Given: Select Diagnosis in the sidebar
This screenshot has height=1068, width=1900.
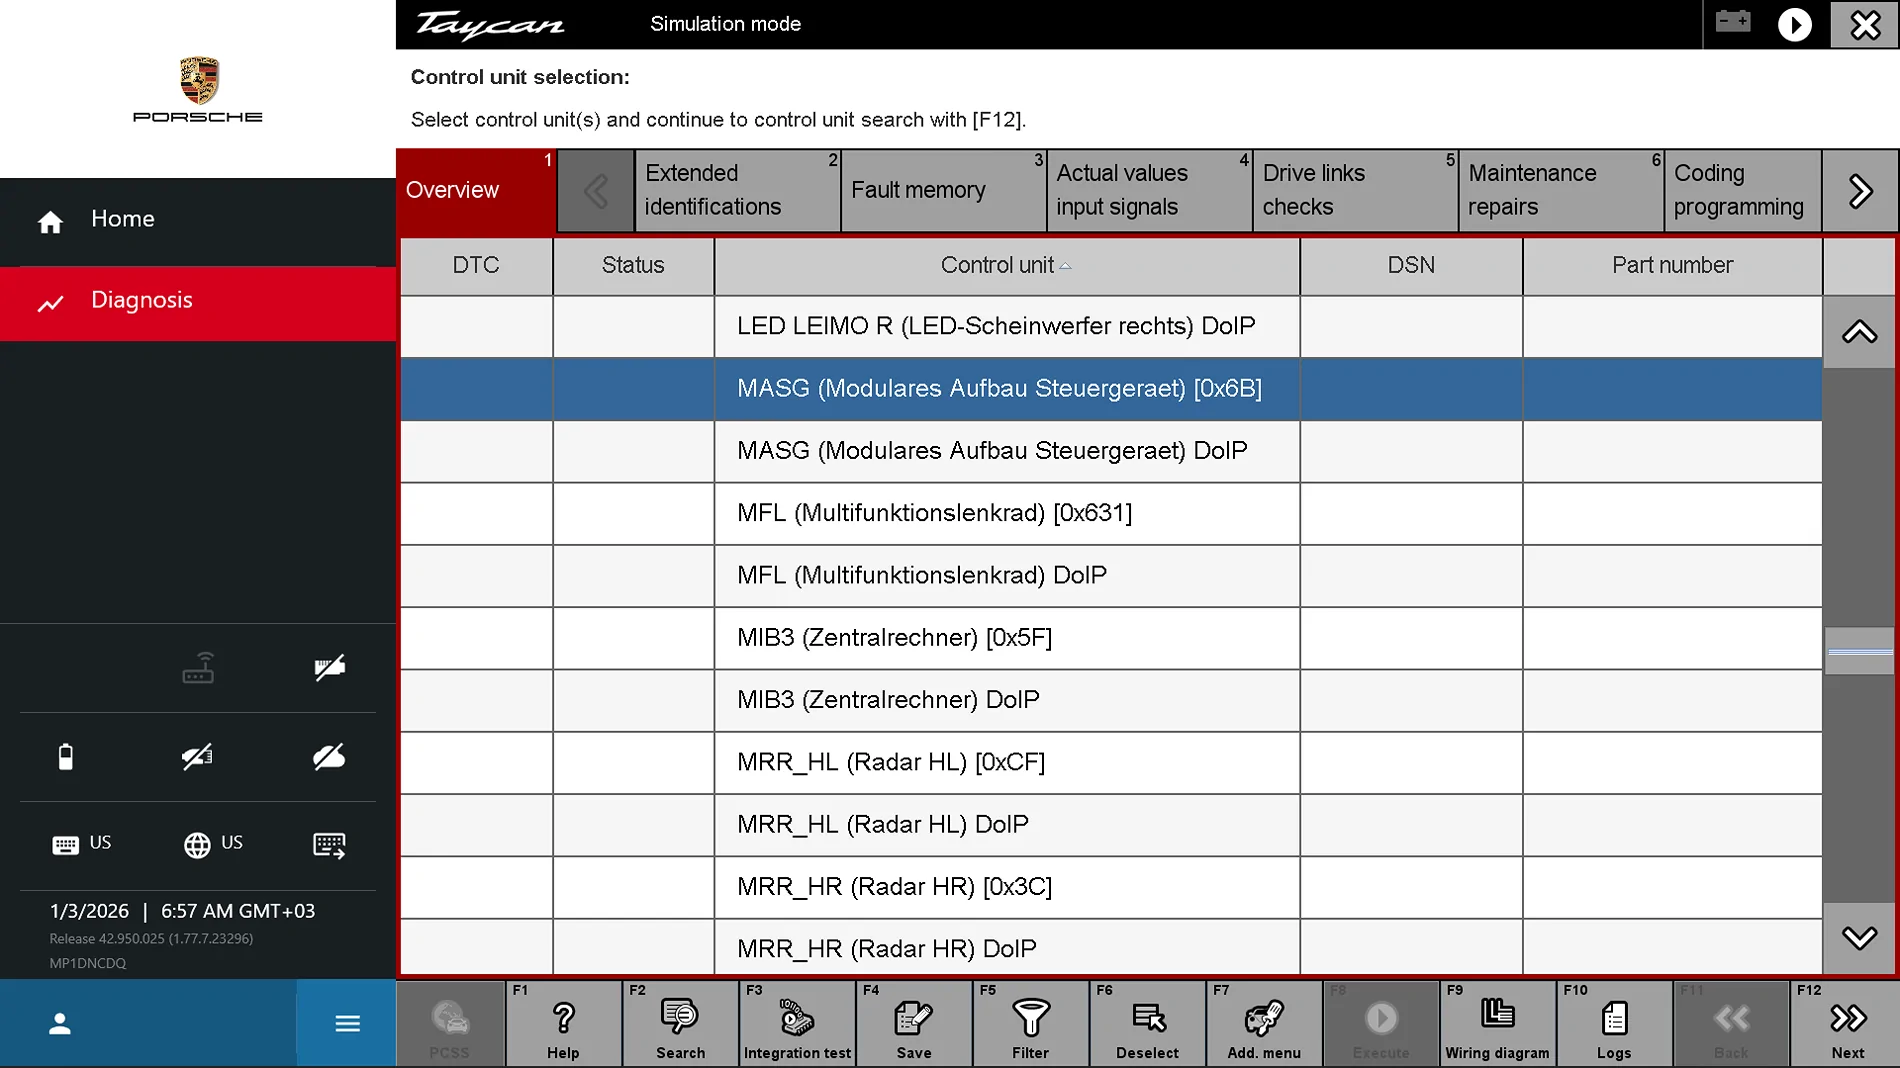Looking at the screenshot, I should (198, 302).
